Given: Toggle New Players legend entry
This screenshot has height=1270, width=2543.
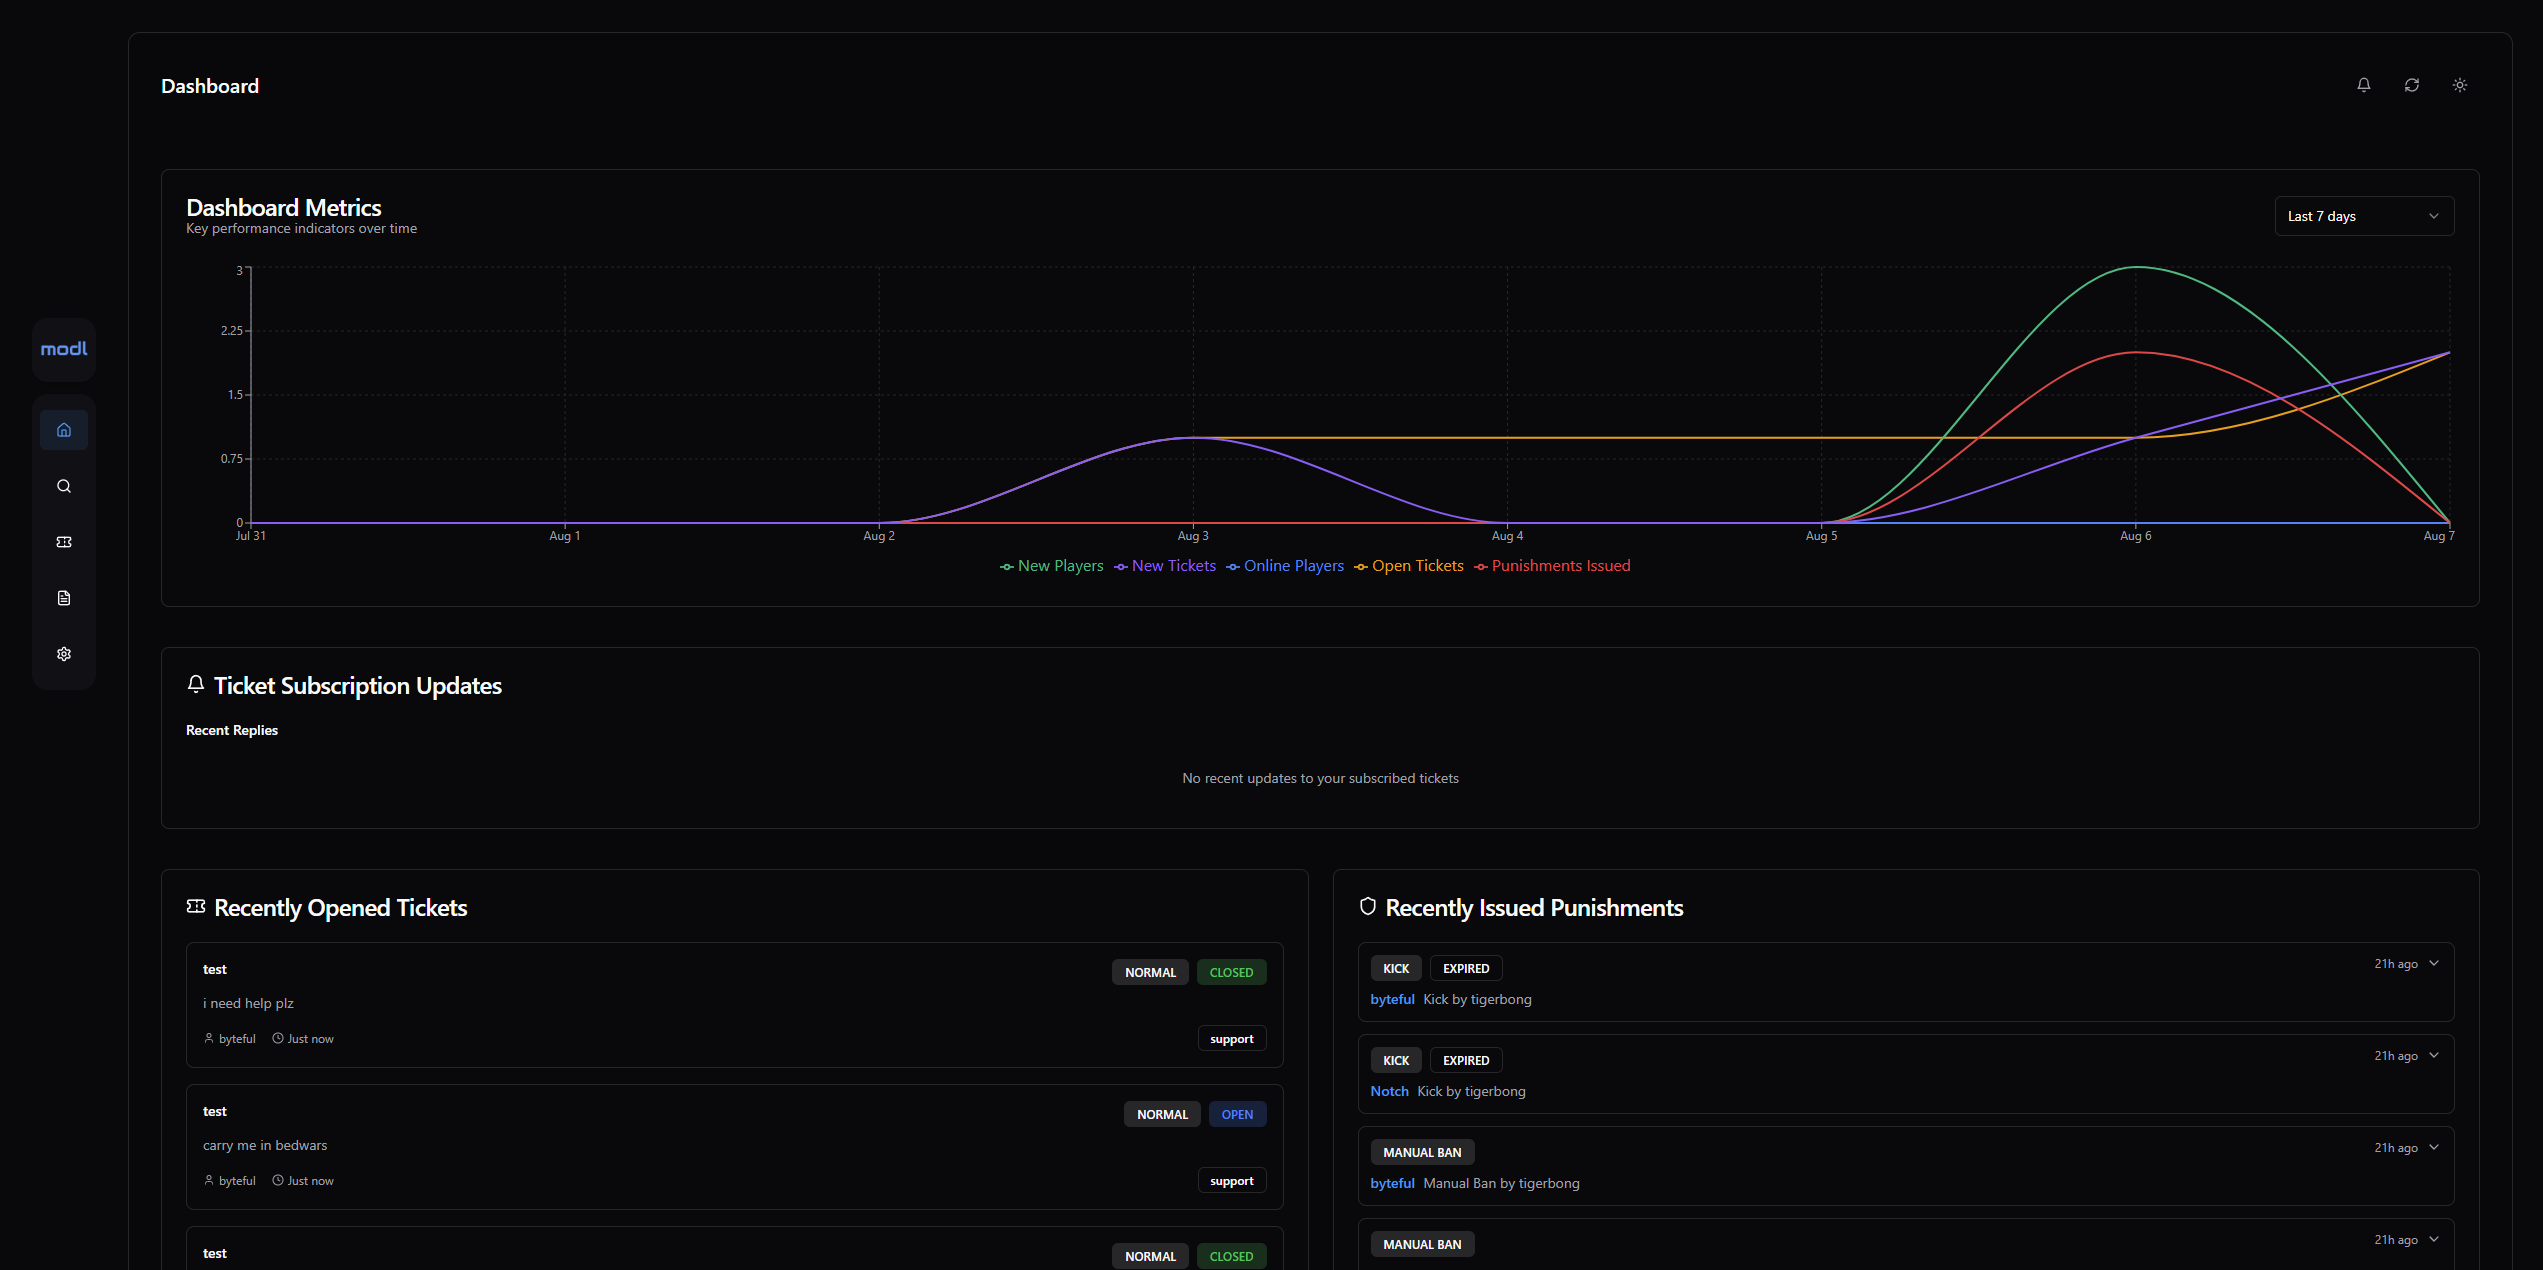Looking at the screenshot, I should (x=1052, y=566).
